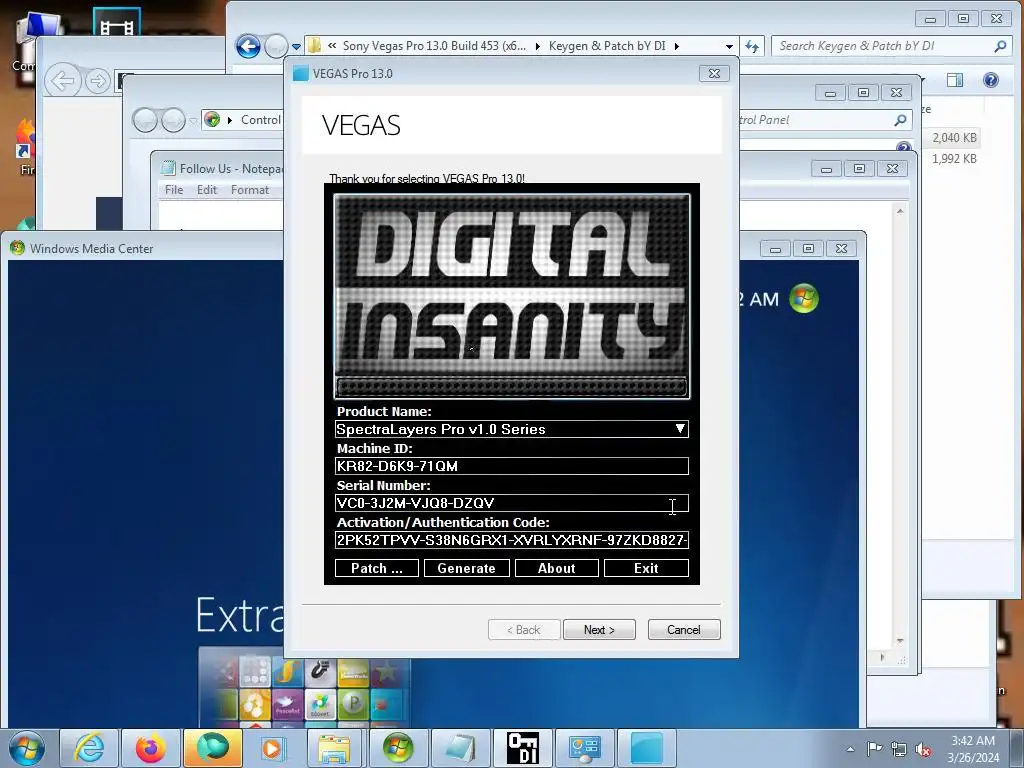Image resolution: width=1024 pixels, height=768 pixels.
Task: Click the Machine ID field
Action: click(x=511, y=466)
